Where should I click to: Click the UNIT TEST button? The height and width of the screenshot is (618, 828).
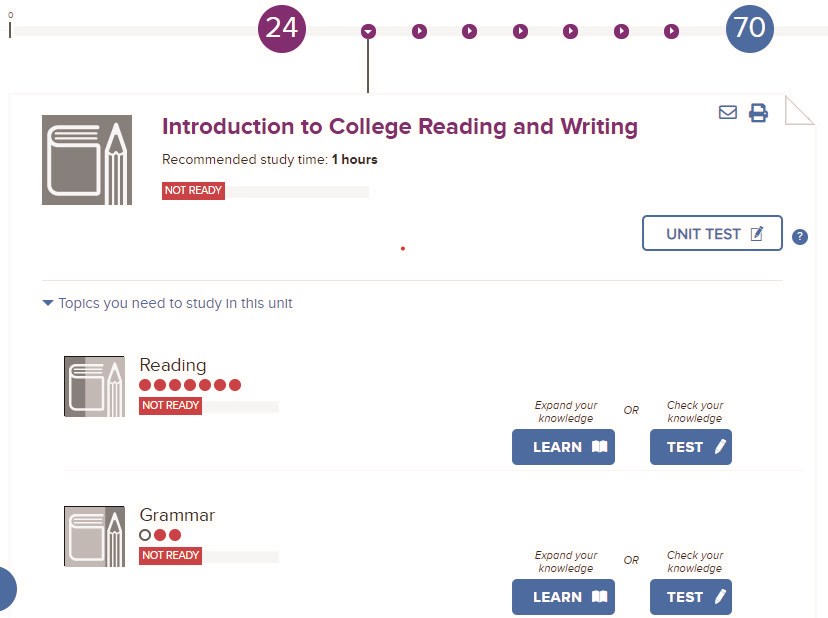click(x=712, y=233)
